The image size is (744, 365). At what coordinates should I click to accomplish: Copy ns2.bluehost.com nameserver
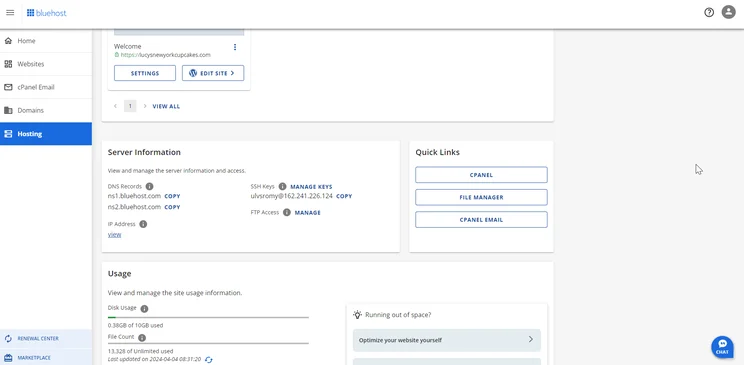point(172,207)
